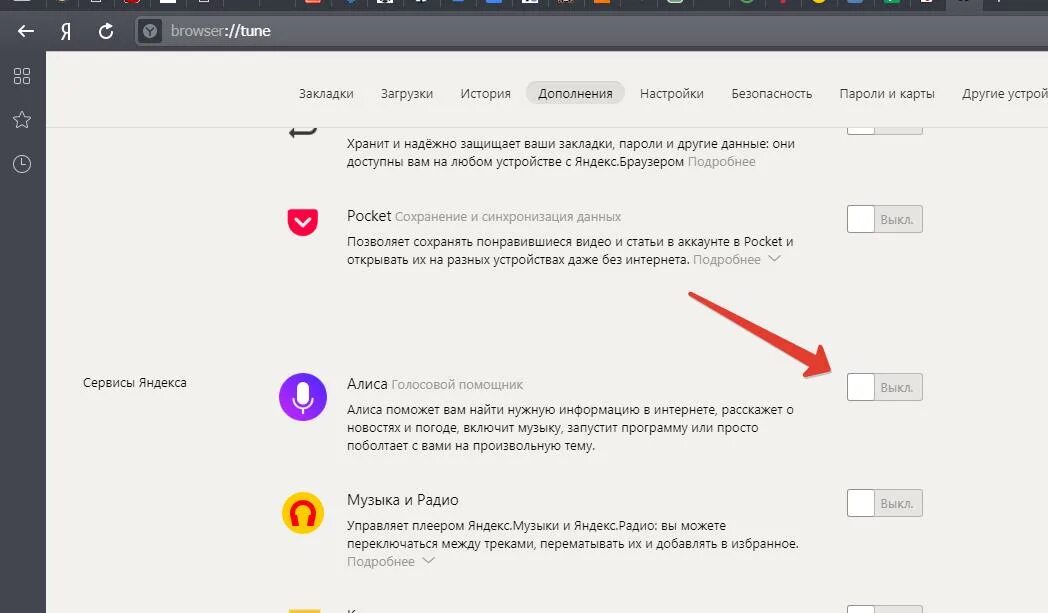Reload the page with refresh icon

pyautogui.click(x=106, y=31)
